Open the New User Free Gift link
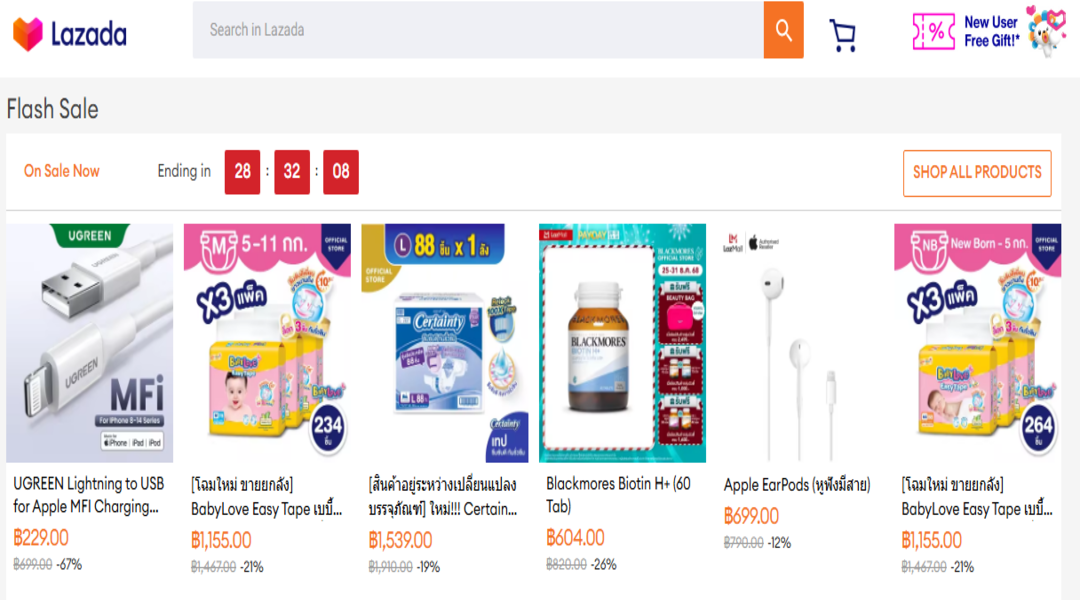Viewport: 1080px width, 600px height. [x=991, y=31]
